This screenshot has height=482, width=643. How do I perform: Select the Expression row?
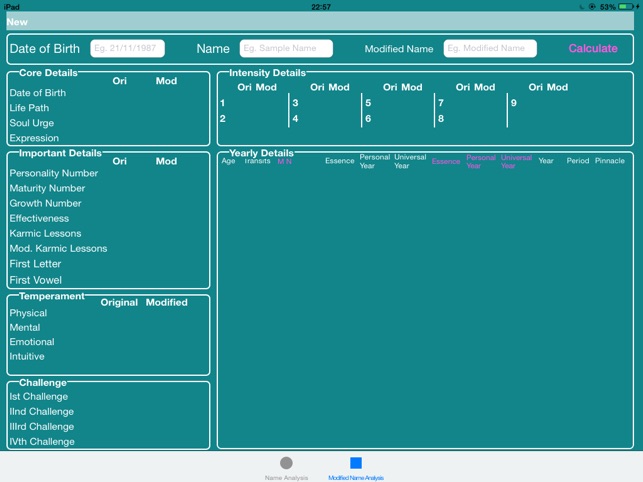34,138
